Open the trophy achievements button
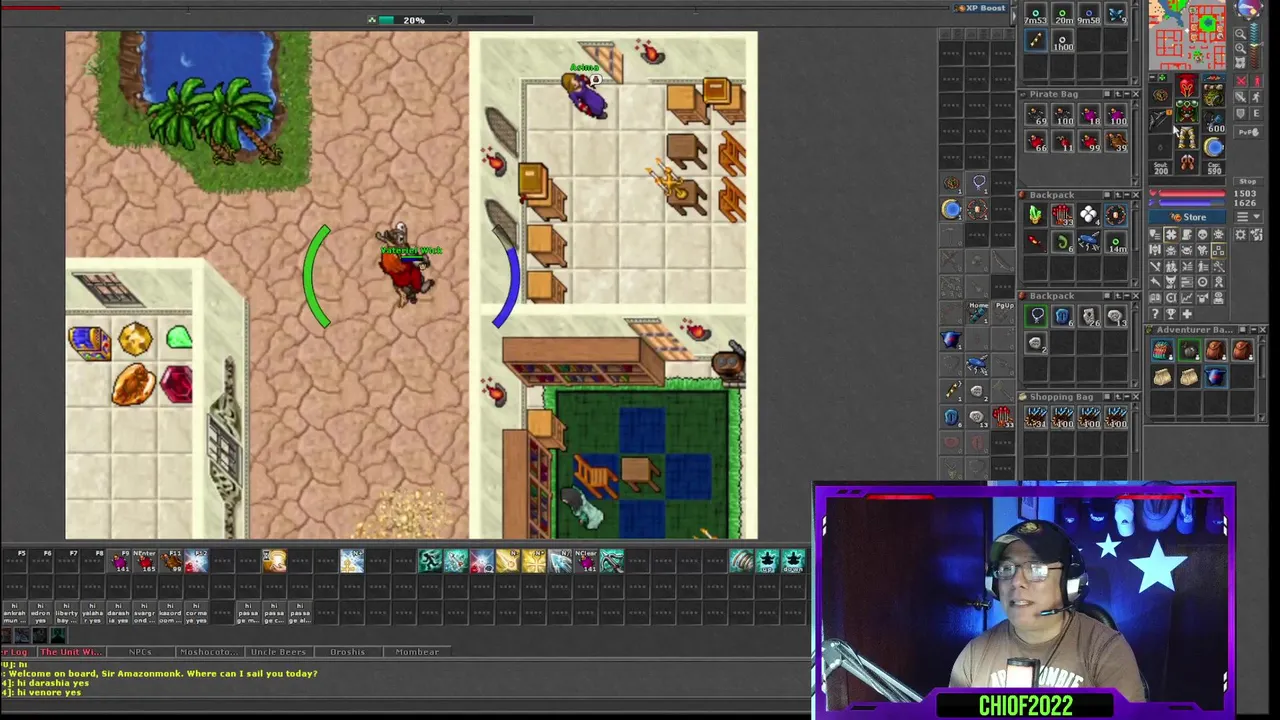The image size is (1280, 720). 1171,314
